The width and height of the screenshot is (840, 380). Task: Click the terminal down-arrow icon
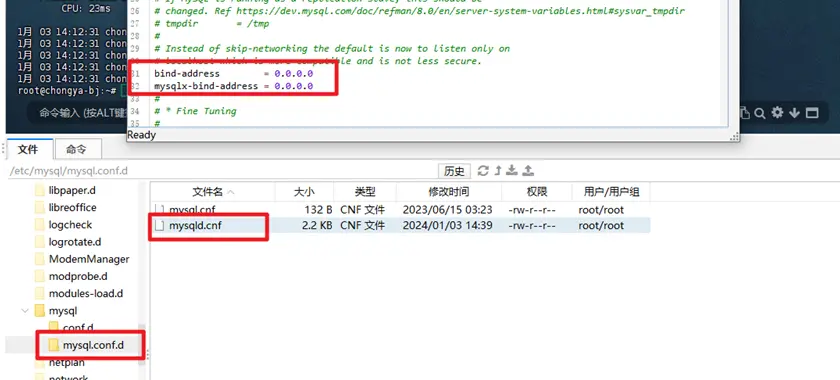coord(794,113)
